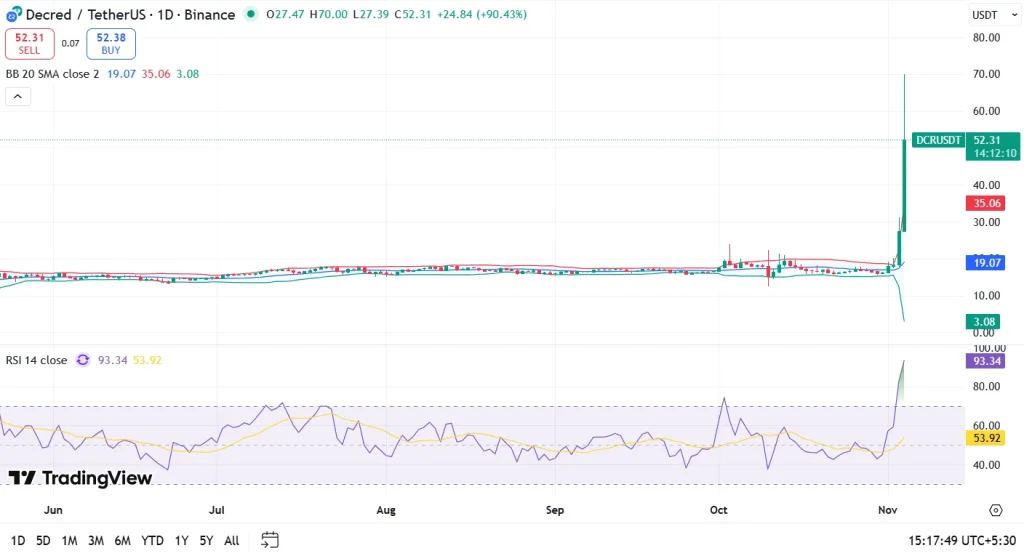Viewport: 1024px width, 556px height.
Task: Select the 5Y time range
Action: coord(206,540)
